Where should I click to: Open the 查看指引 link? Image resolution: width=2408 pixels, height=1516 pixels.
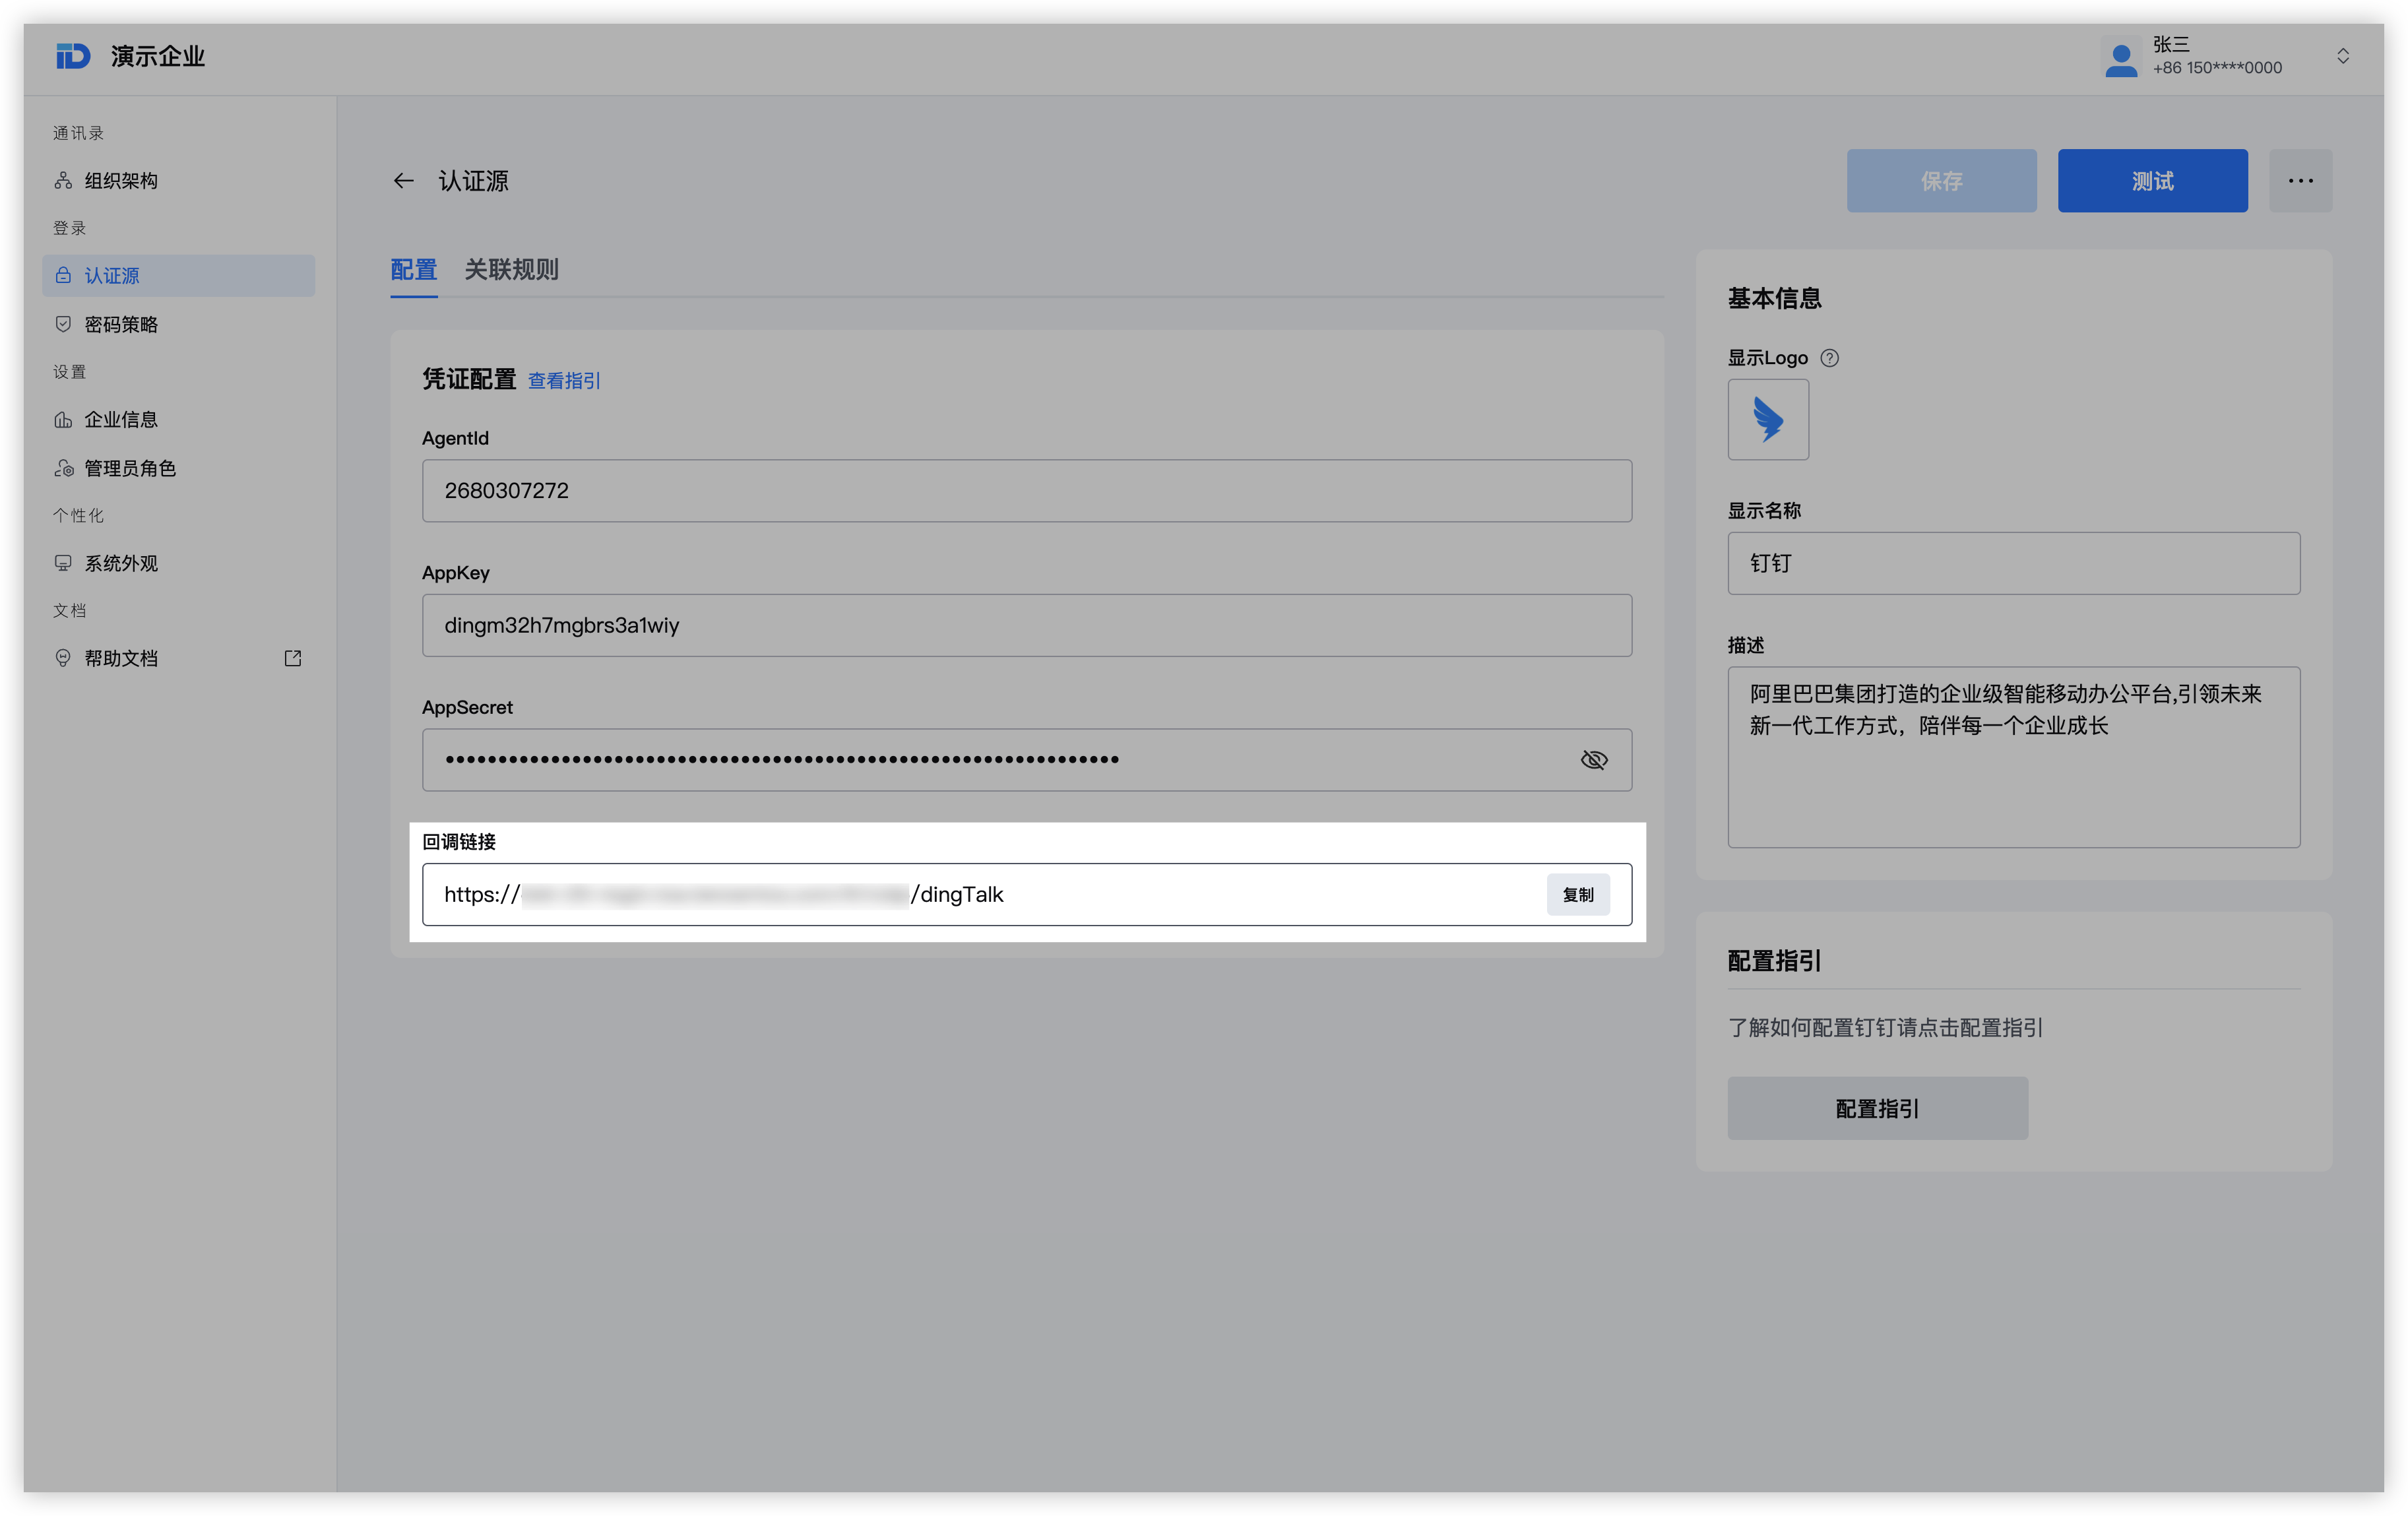564,381
